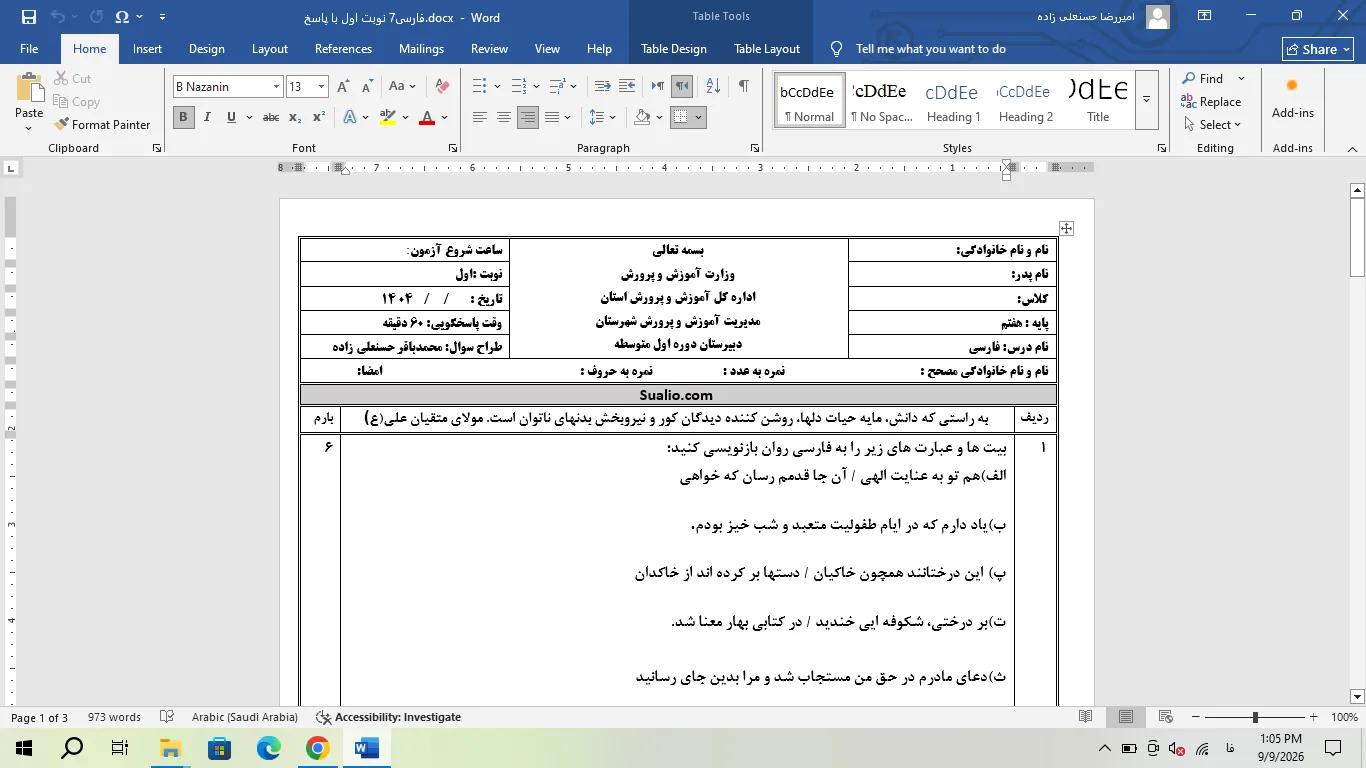
Task: Toggle align right paragraph button
Action: click(528, 117)
